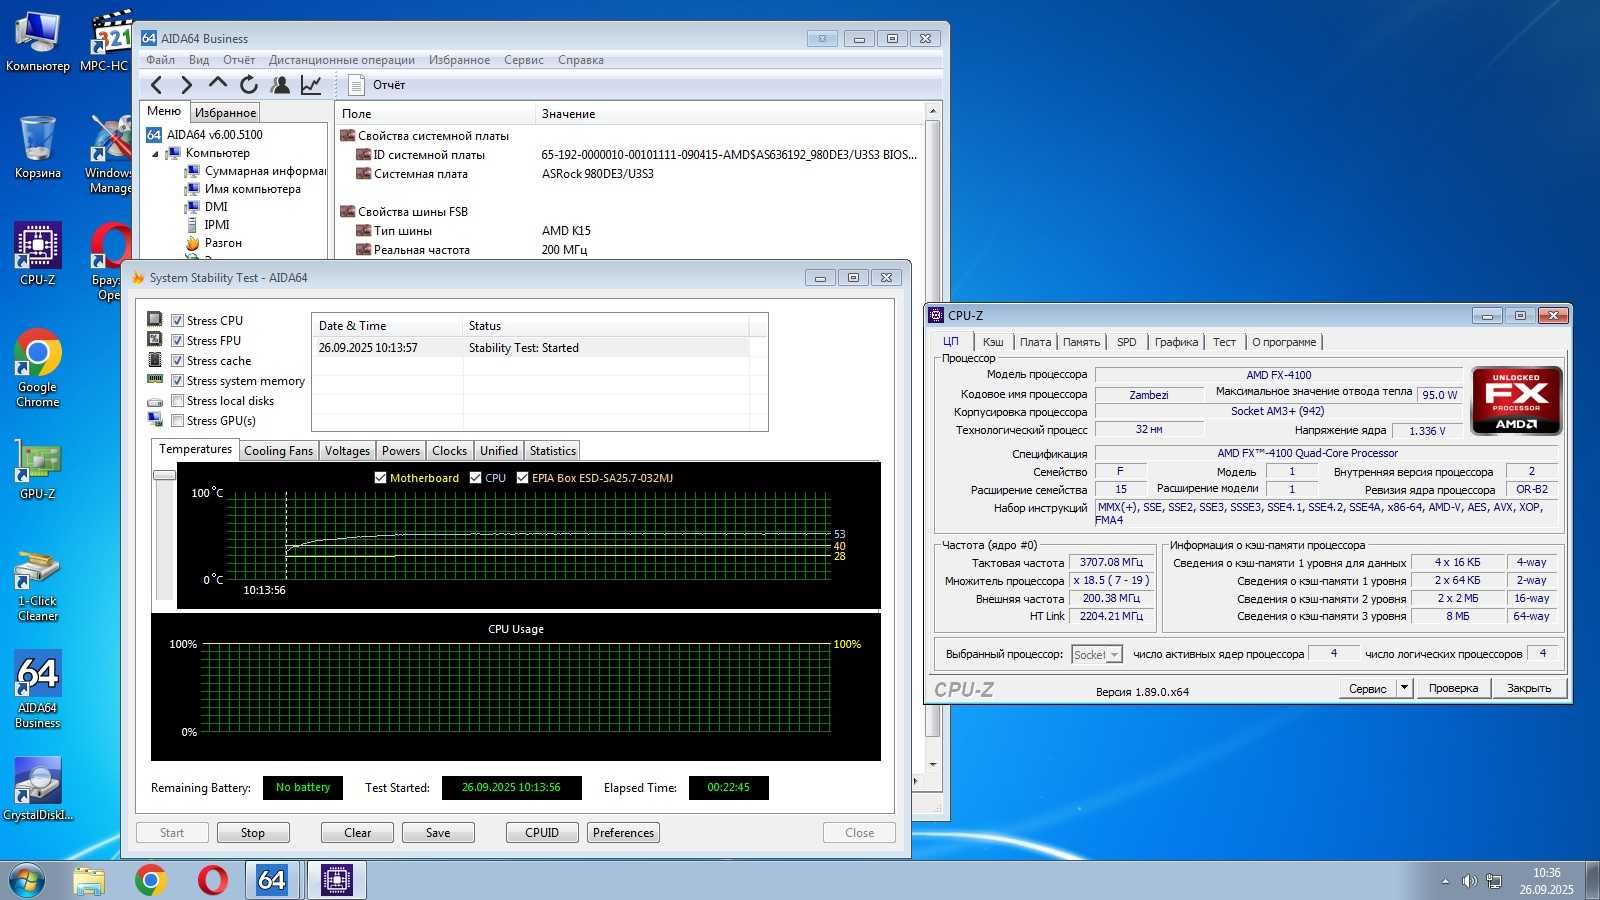Click Проверка button in CPU-Z
This screenshot has height=900, width=1600.
tap(1453, 688)
